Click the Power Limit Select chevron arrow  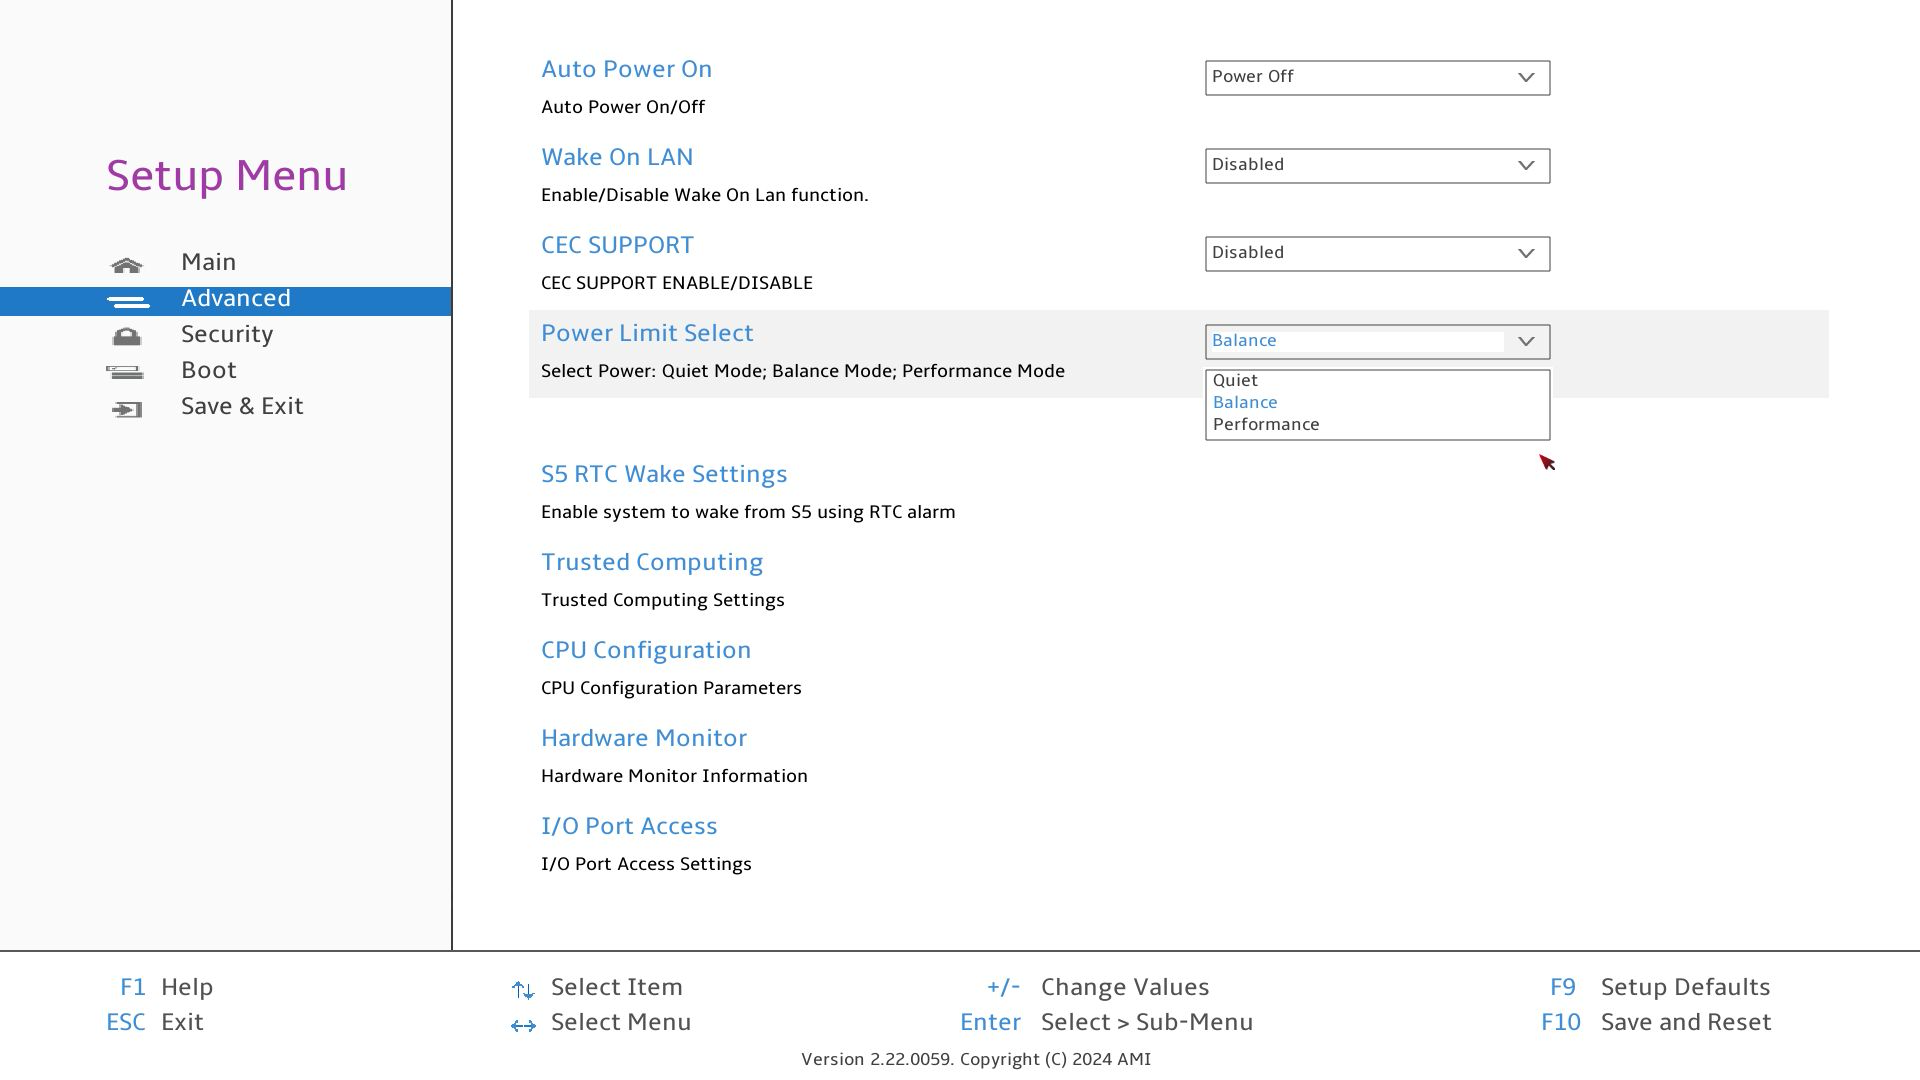[1525, 342]
